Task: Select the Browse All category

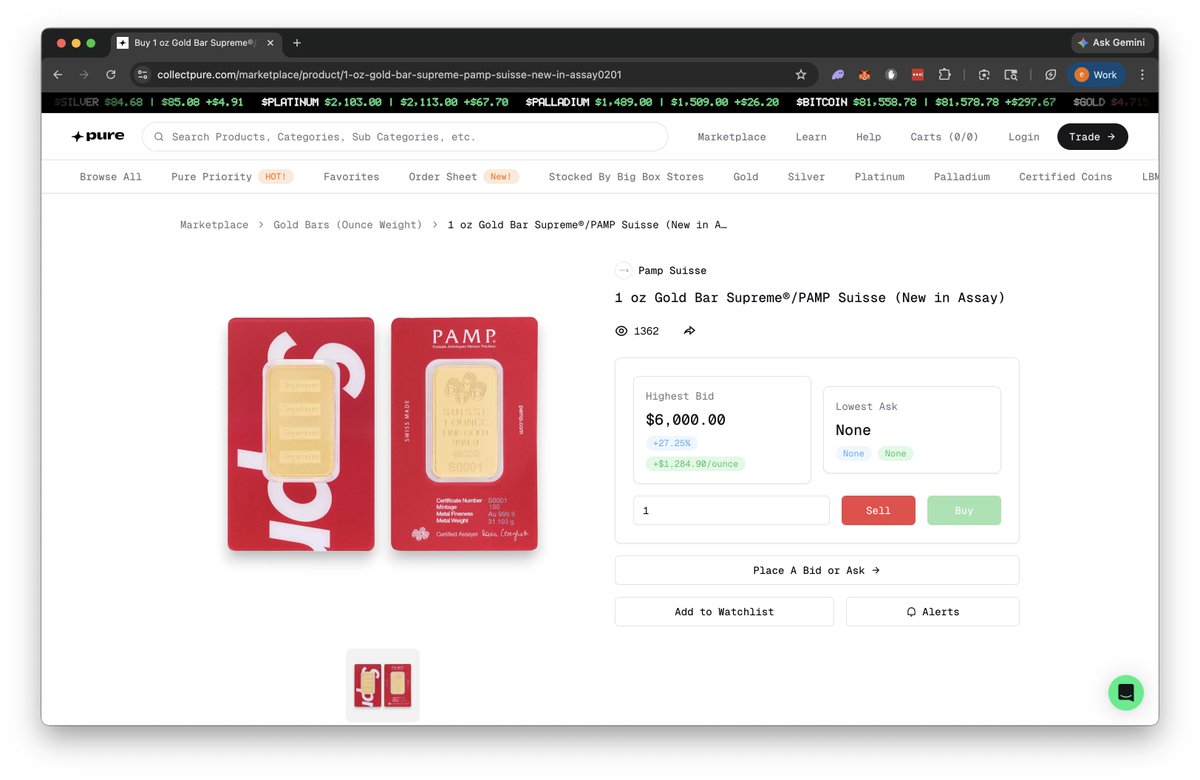Action: 111,177
